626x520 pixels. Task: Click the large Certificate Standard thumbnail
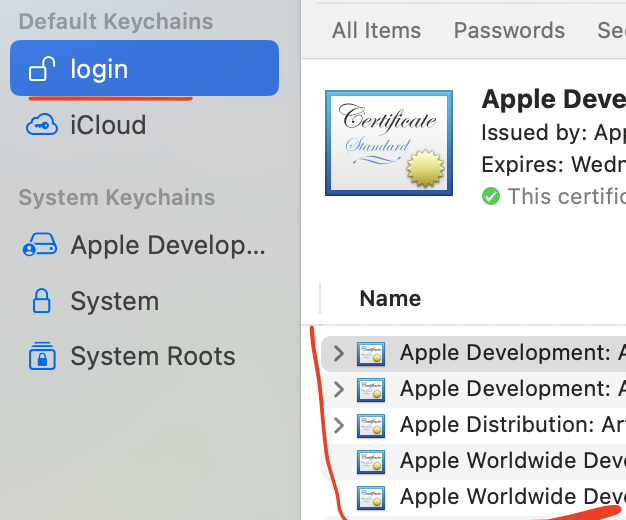click(389, 143)
